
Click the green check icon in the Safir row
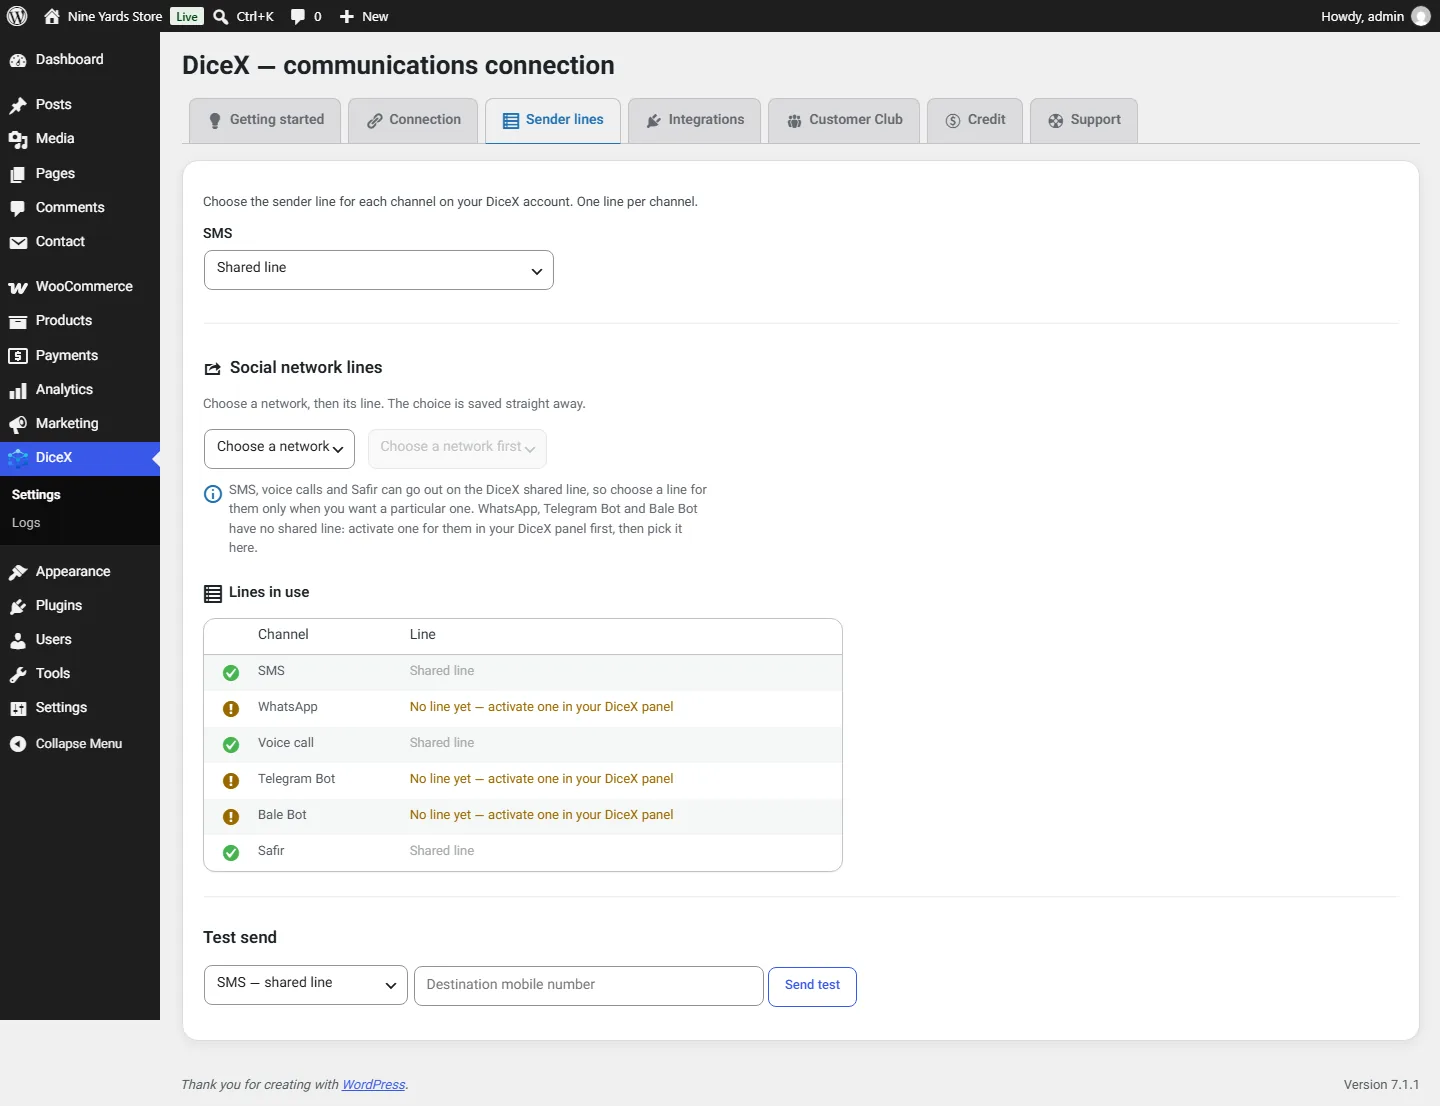pos(231,852)
